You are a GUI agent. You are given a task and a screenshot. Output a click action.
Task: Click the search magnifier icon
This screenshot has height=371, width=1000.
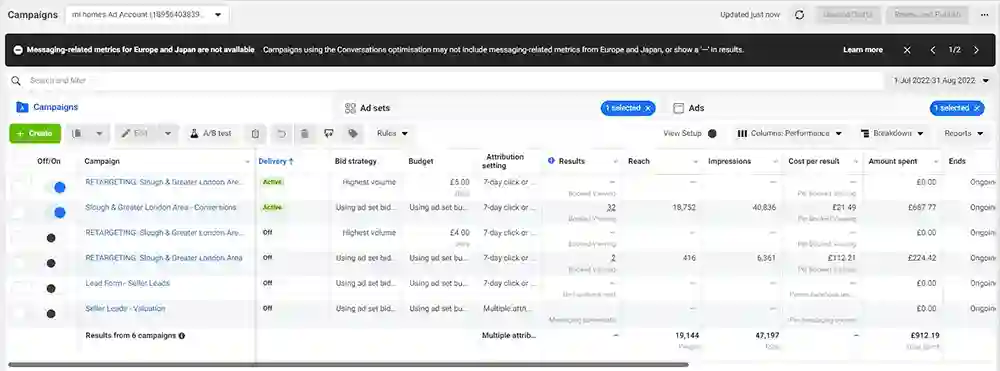[16, 81]
